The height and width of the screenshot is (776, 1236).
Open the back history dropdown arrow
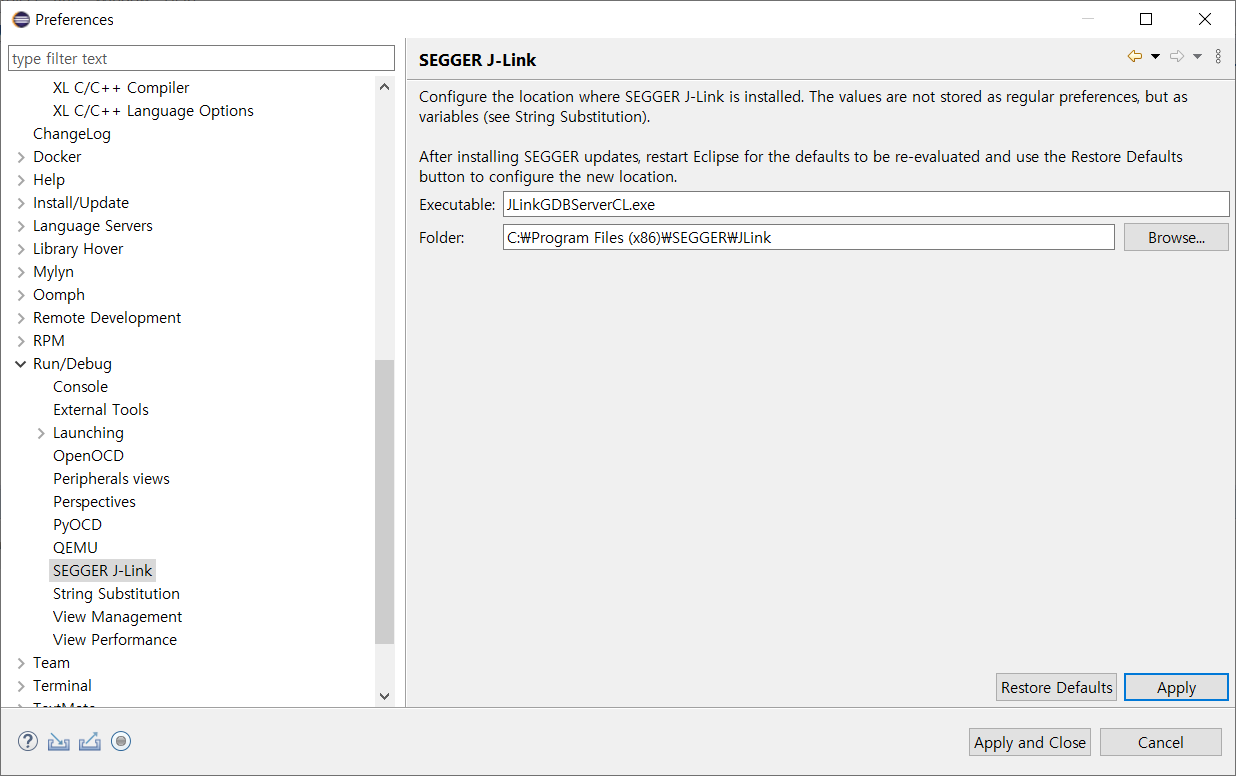[x=1155, y=56]
